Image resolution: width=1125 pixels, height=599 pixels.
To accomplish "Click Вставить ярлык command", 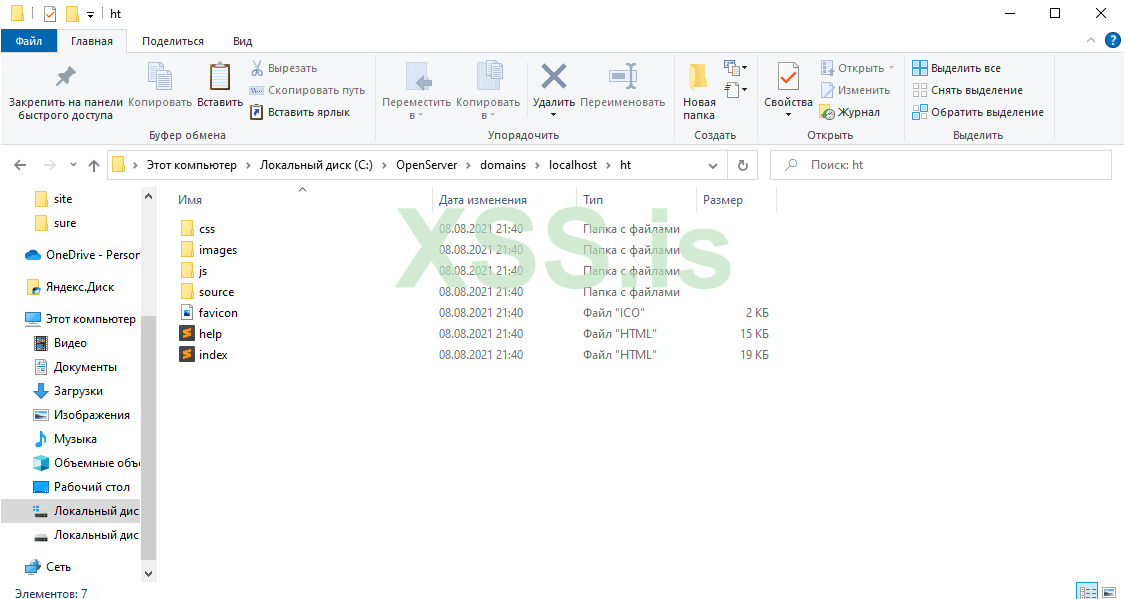I will 300,112.
